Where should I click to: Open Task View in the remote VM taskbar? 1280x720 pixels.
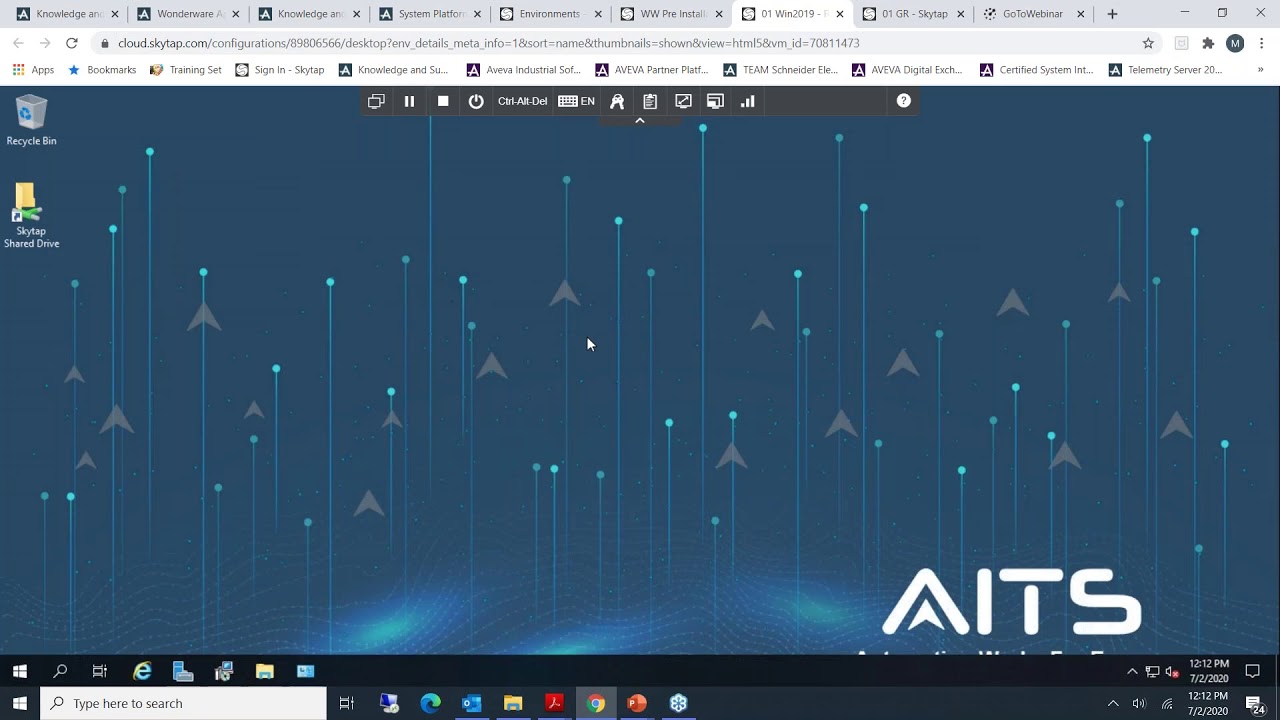tap(100, 671)
